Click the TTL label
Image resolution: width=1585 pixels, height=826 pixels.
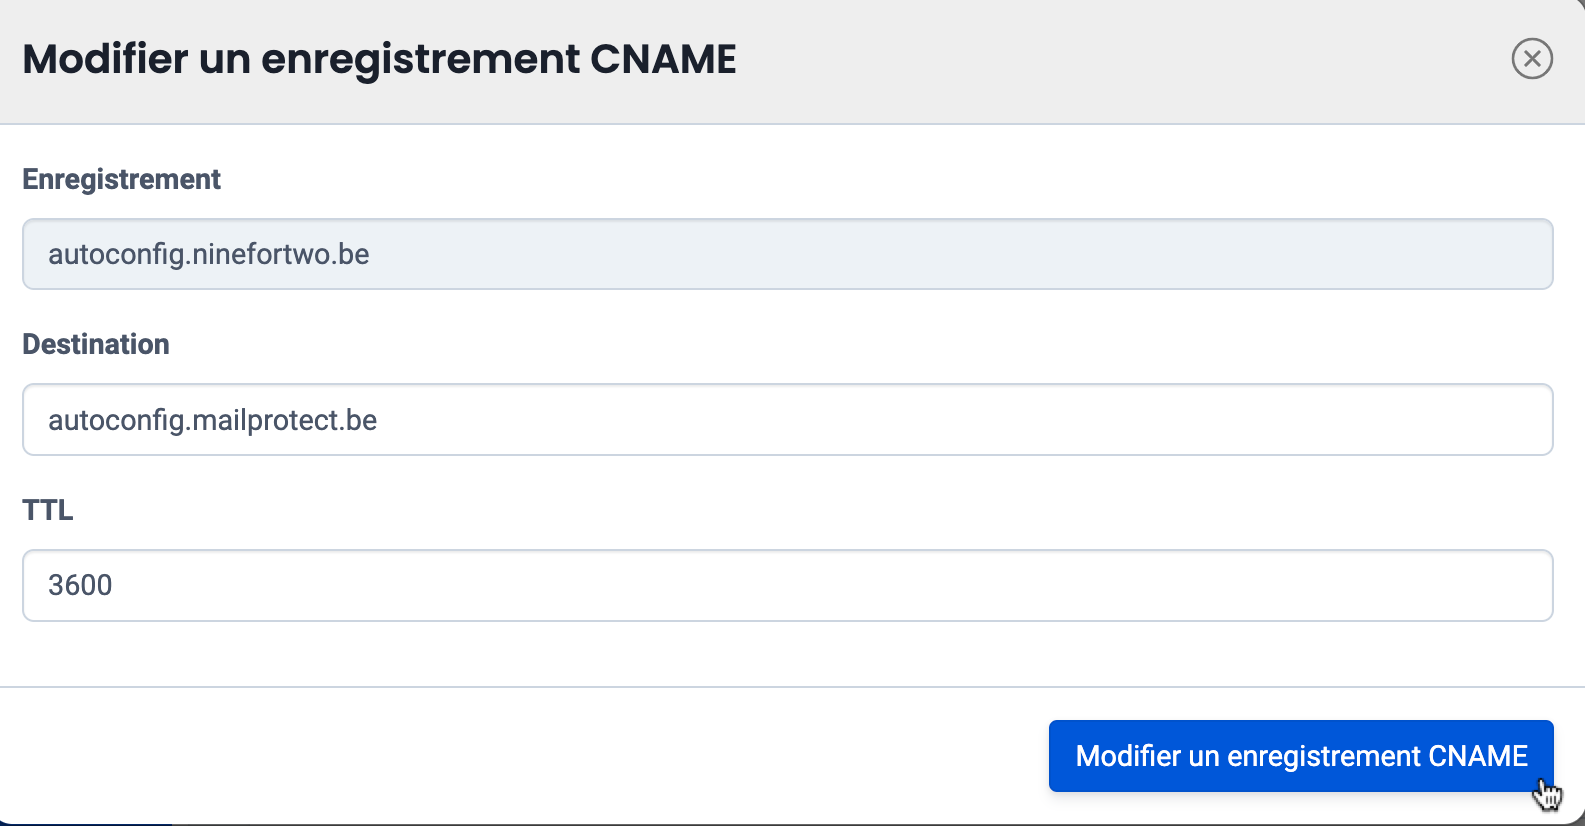48,510
